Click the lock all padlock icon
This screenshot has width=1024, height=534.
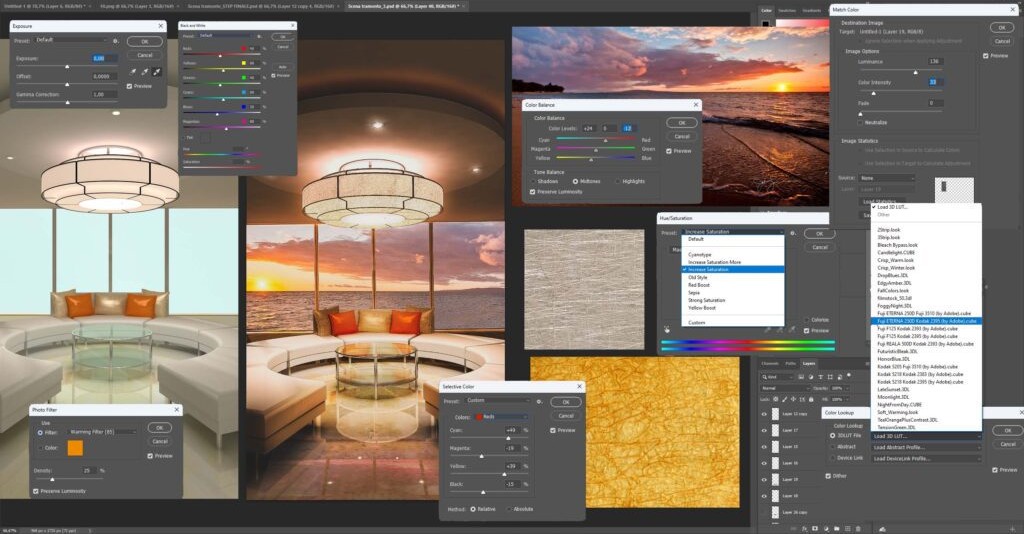(811, 399)
